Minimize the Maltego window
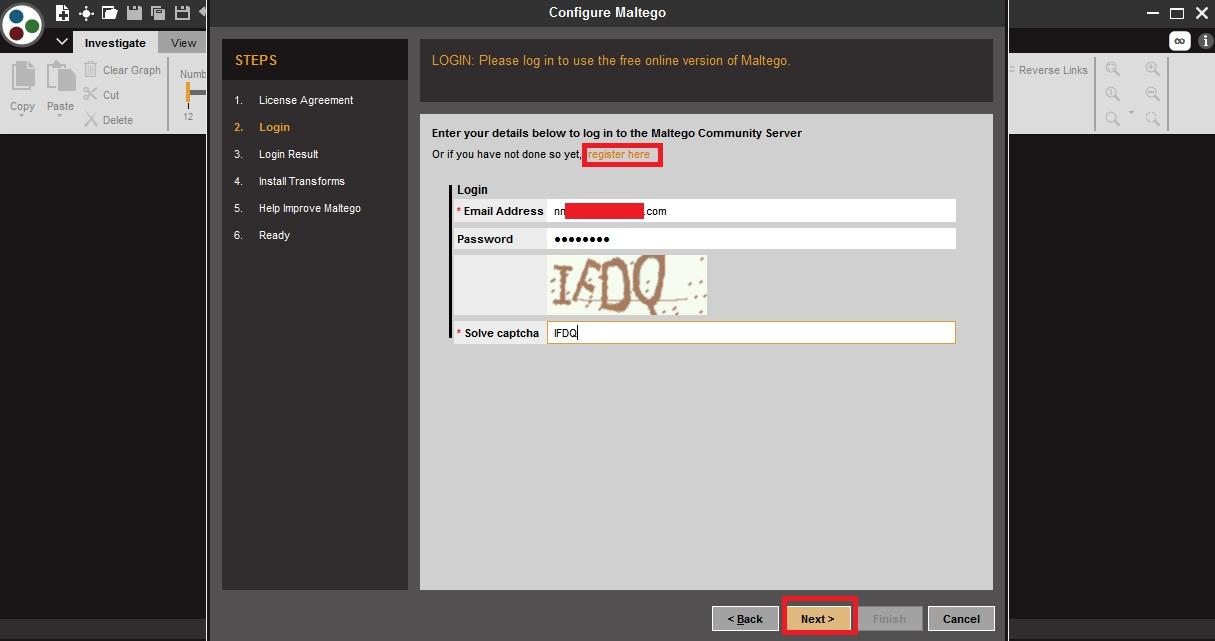 [1152, 13]
